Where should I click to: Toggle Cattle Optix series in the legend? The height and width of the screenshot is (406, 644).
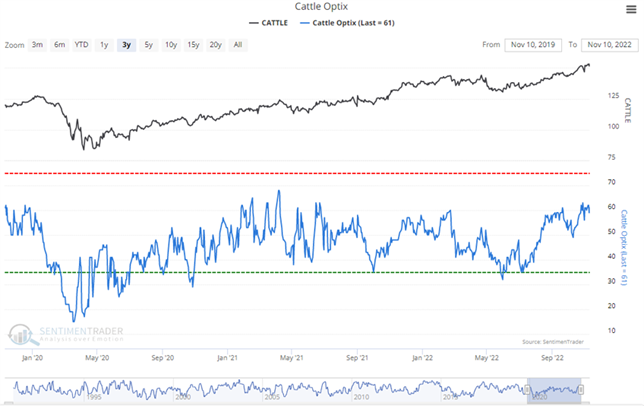click(x=348, y=21)
